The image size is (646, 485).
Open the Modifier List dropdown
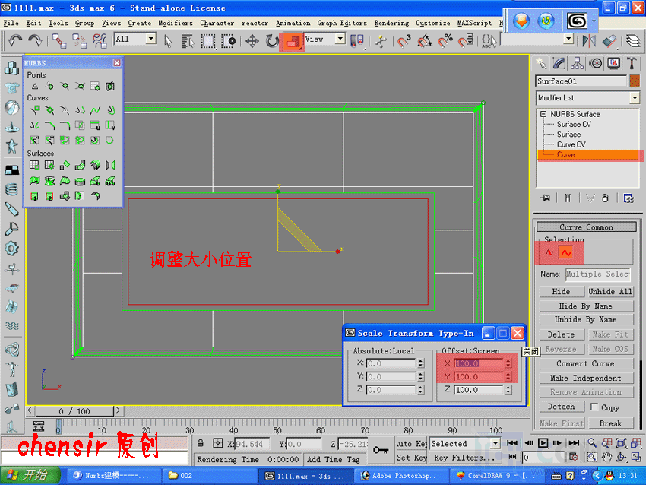pos(634,98)
